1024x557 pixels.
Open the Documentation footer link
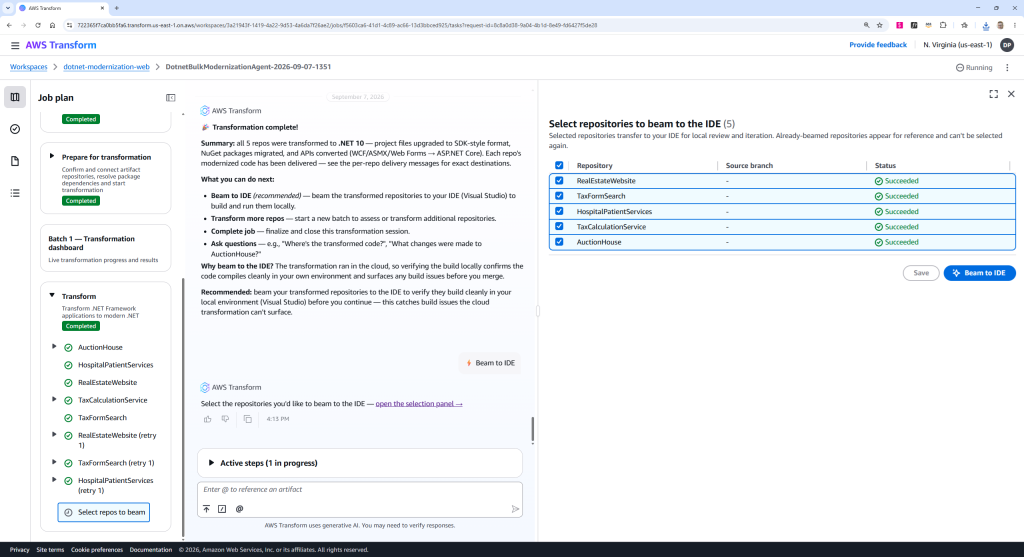[x=150, y=550]
